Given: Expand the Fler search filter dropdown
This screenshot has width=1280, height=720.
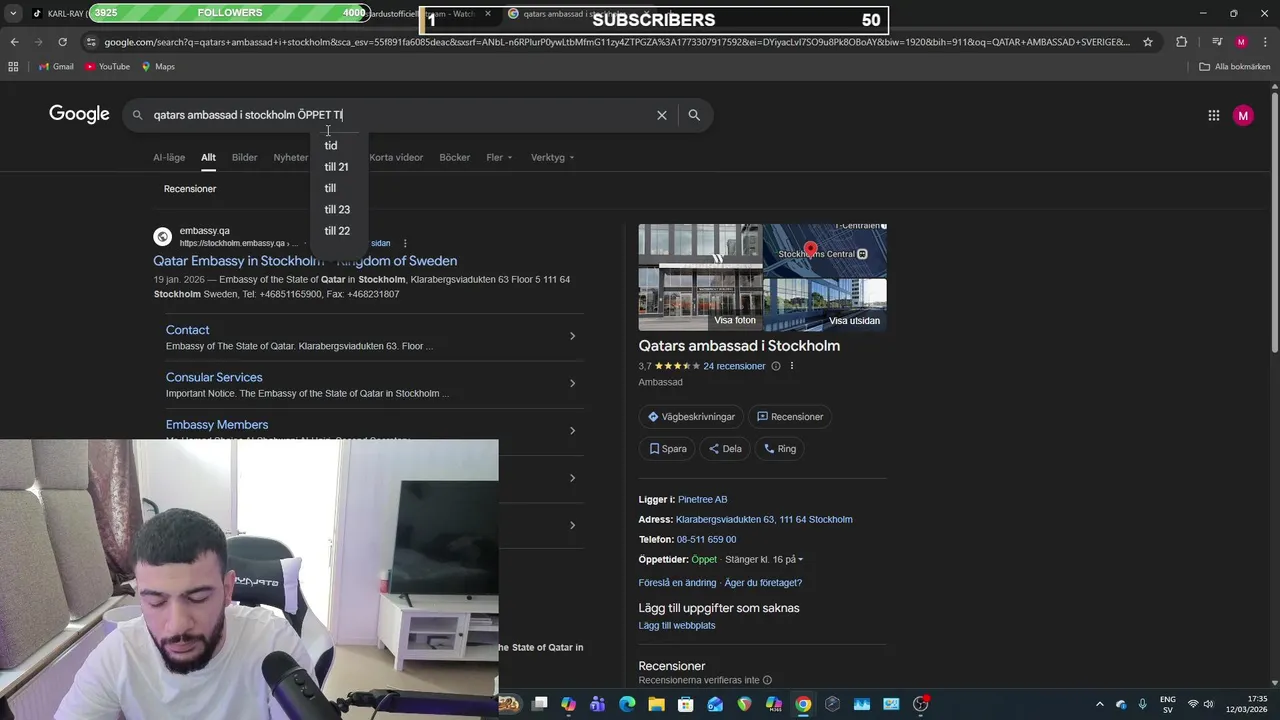Looking at the screenshot, I should [x=499, y=157].
